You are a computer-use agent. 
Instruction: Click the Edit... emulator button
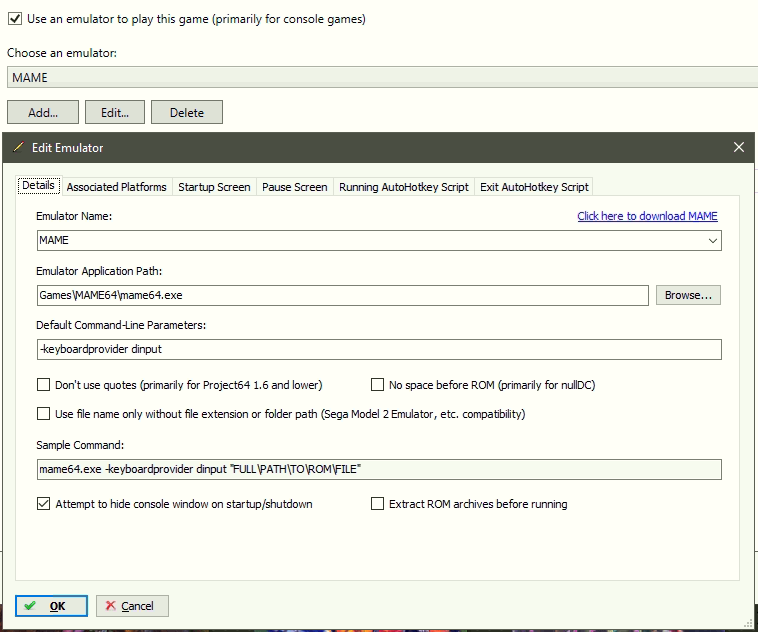[x=115, y=112]
